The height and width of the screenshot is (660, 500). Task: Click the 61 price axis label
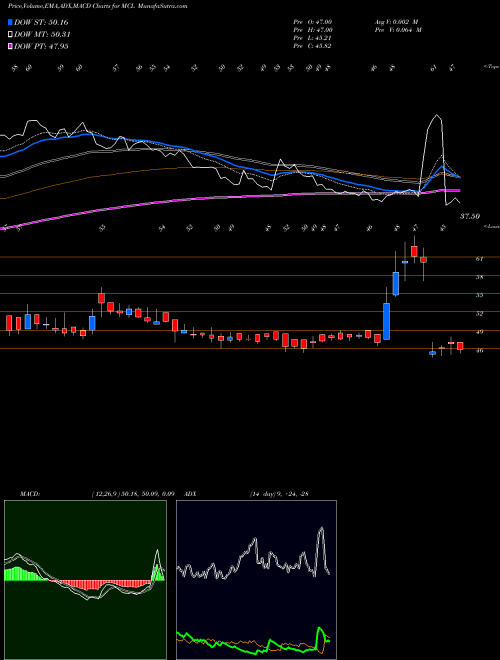click(x=479, y=259)
